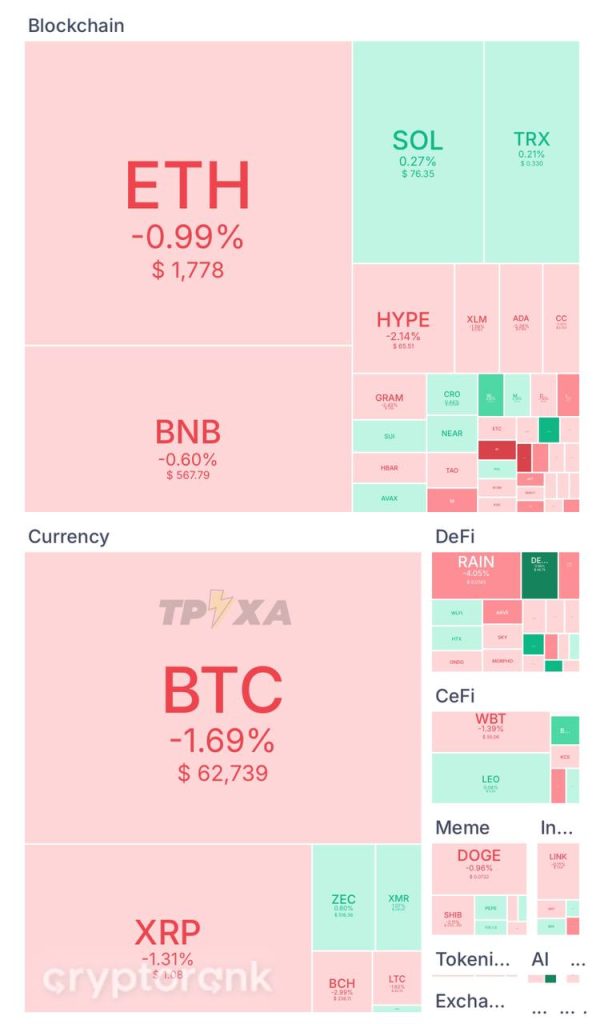Open the BCH tile
Image resolution: width=604 pixels, height=1024 pixels.
[x=342, y=982]
